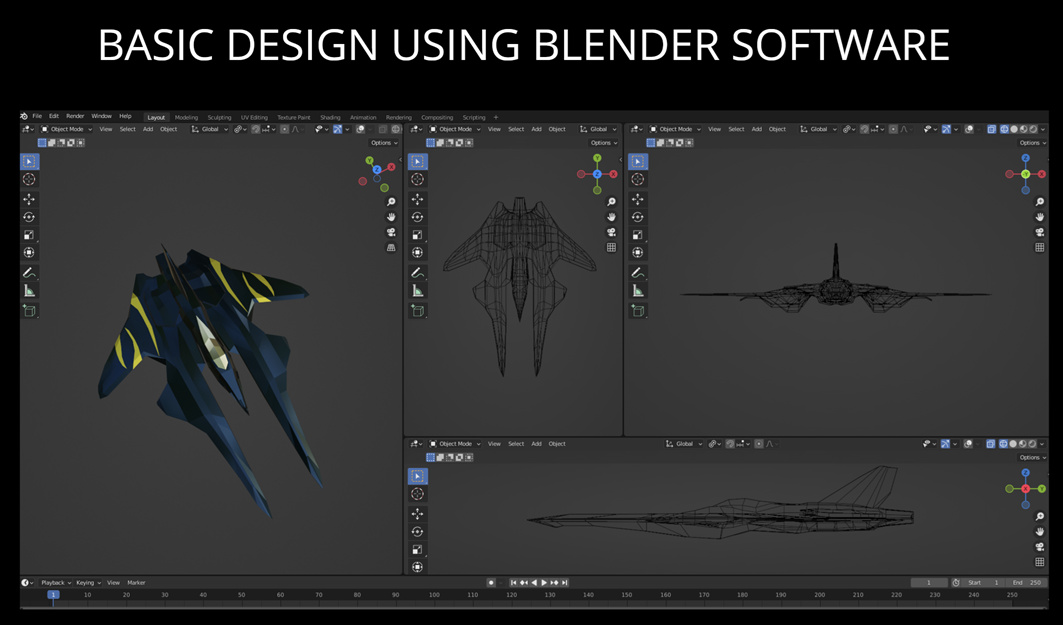Open the Keying dropdown in the timeline

click(x=88, y=582)
